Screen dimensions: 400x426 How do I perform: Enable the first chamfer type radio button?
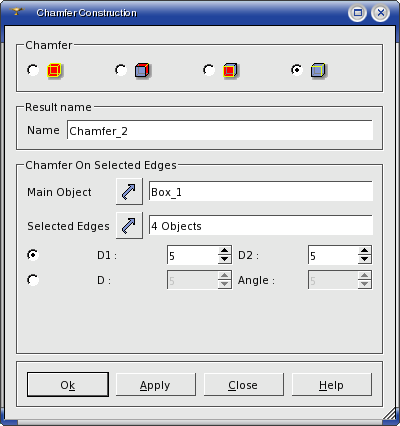point(33,70)
